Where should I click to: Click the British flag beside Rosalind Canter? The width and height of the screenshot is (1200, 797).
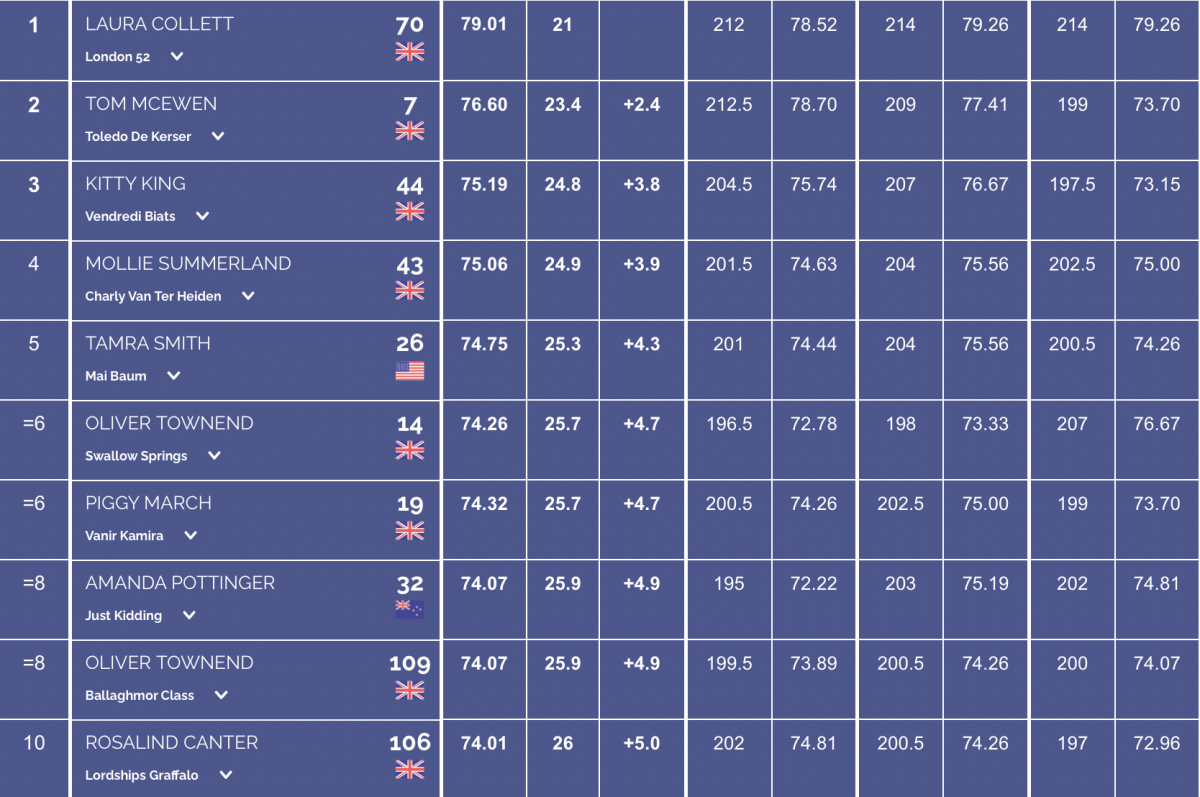point(409,769)
